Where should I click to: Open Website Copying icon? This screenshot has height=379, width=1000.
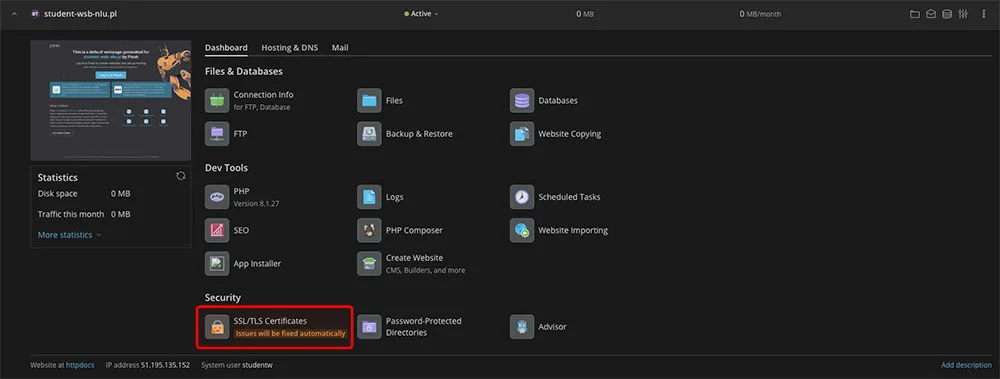[x=522, y=134]
